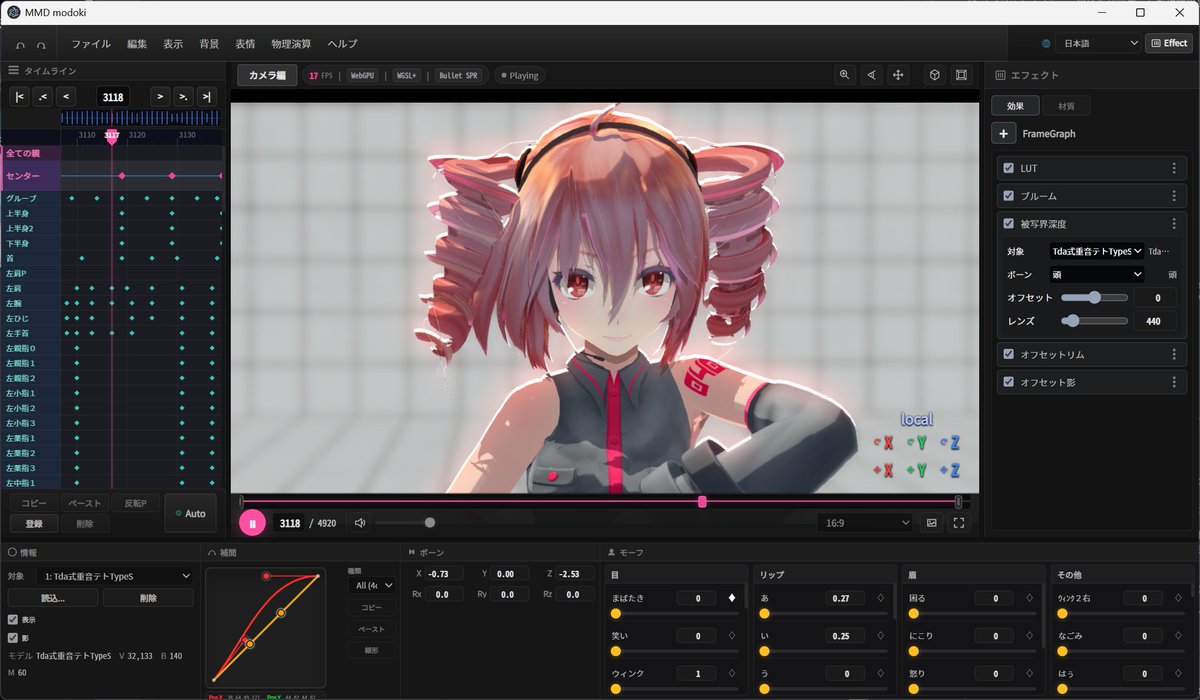Image resolution: width=1200 pixels, height=700 pixels.
Task: Adjust the オフセット slider
Action: coord(1094,298)
